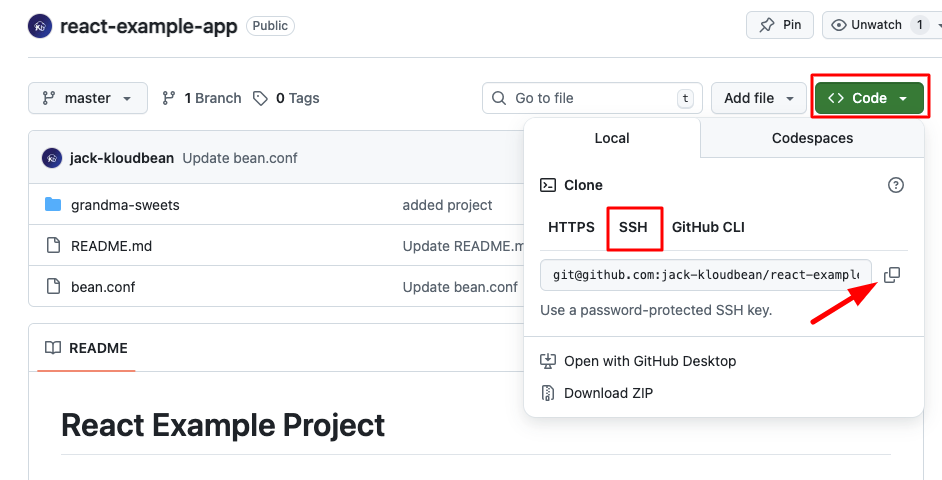
Task: Click the green Code button
Action: pyautogui.click(x=869, y=98)
